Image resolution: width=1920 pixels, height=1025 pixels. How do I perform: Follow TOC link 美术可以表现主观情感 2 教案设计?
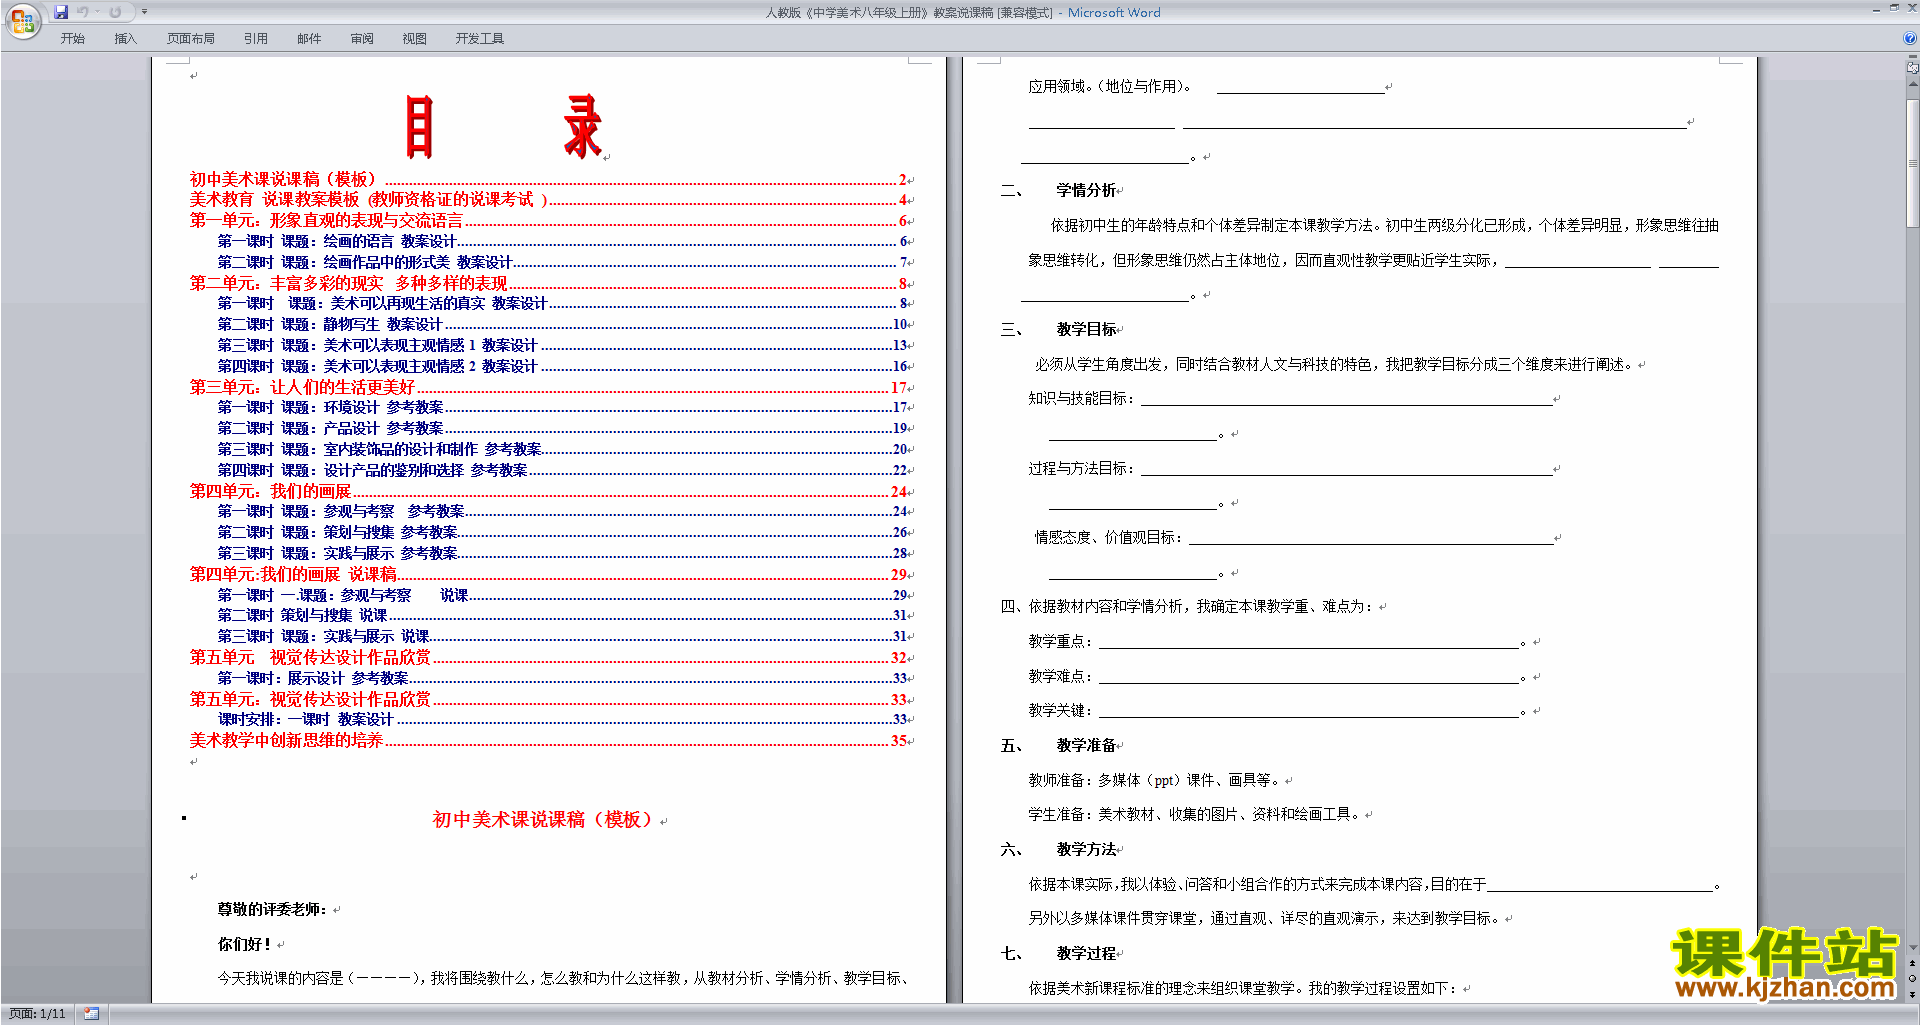(x=562, y=366)
